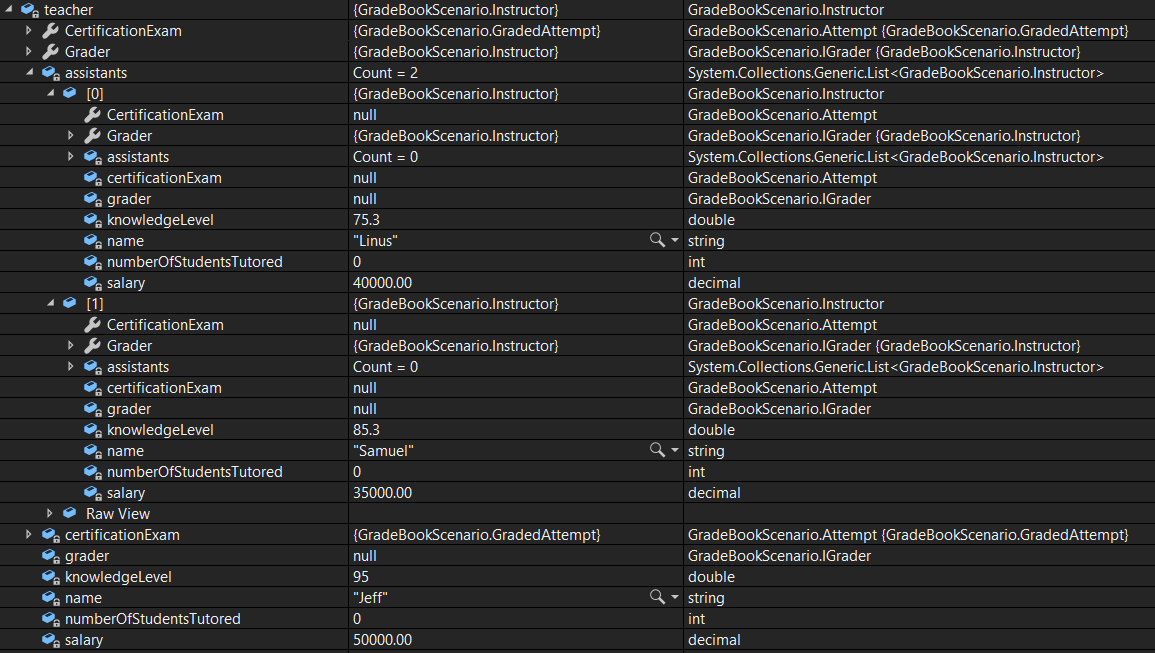Expand the Grader property under element [1]

pos(71,346)
